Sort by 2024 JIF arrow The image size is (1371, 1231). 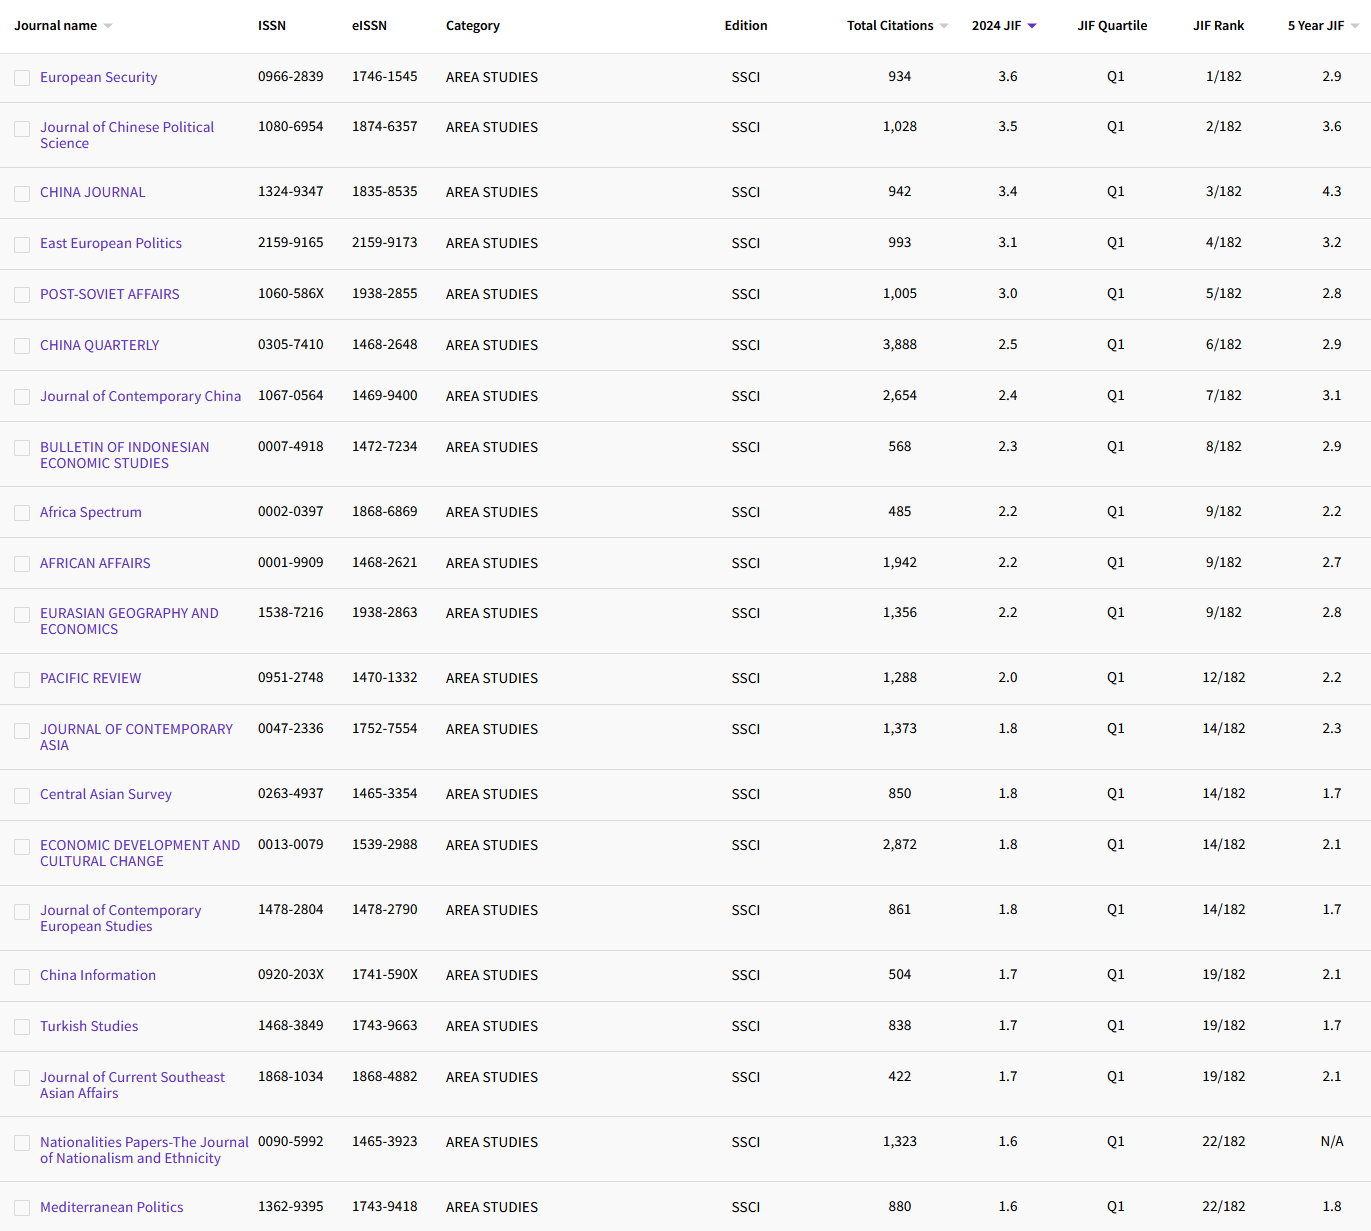click(x=1032, y=26)
